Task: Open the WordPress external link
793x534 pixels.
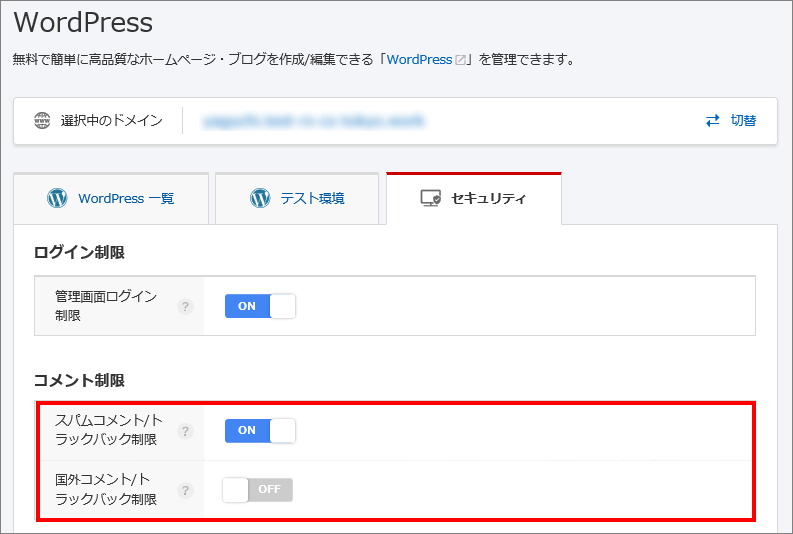Action: point(419,60)
